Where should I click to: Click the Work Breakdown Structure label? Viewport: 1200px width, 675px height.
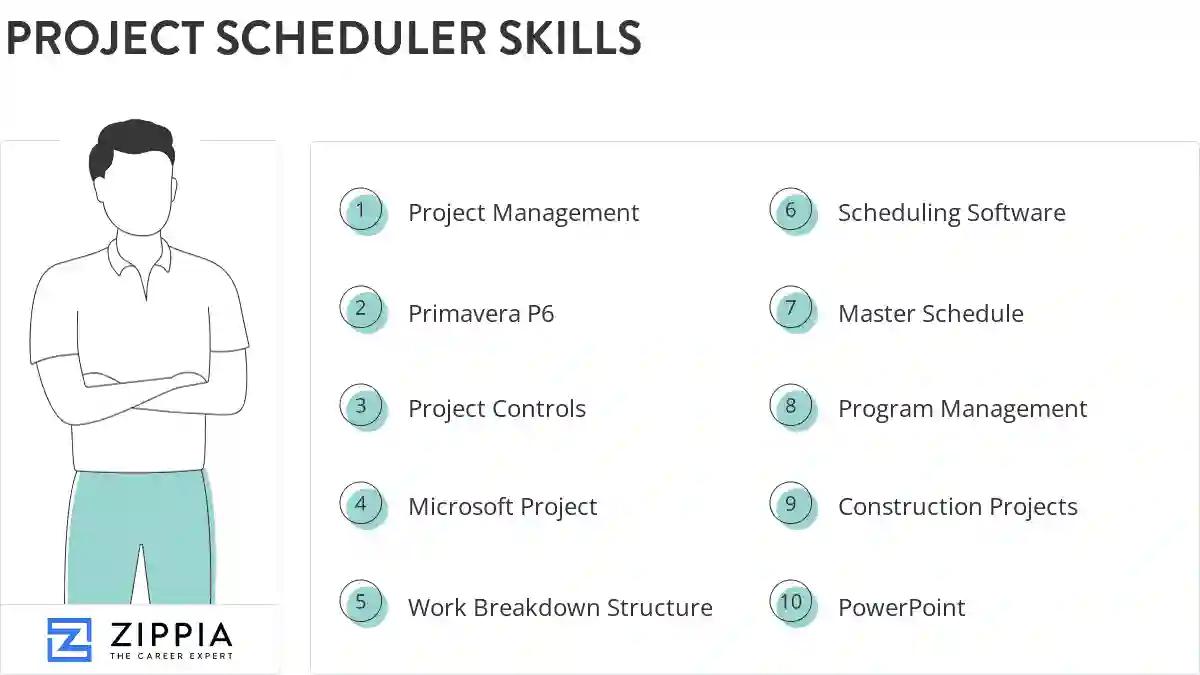[x=560, y=607]
